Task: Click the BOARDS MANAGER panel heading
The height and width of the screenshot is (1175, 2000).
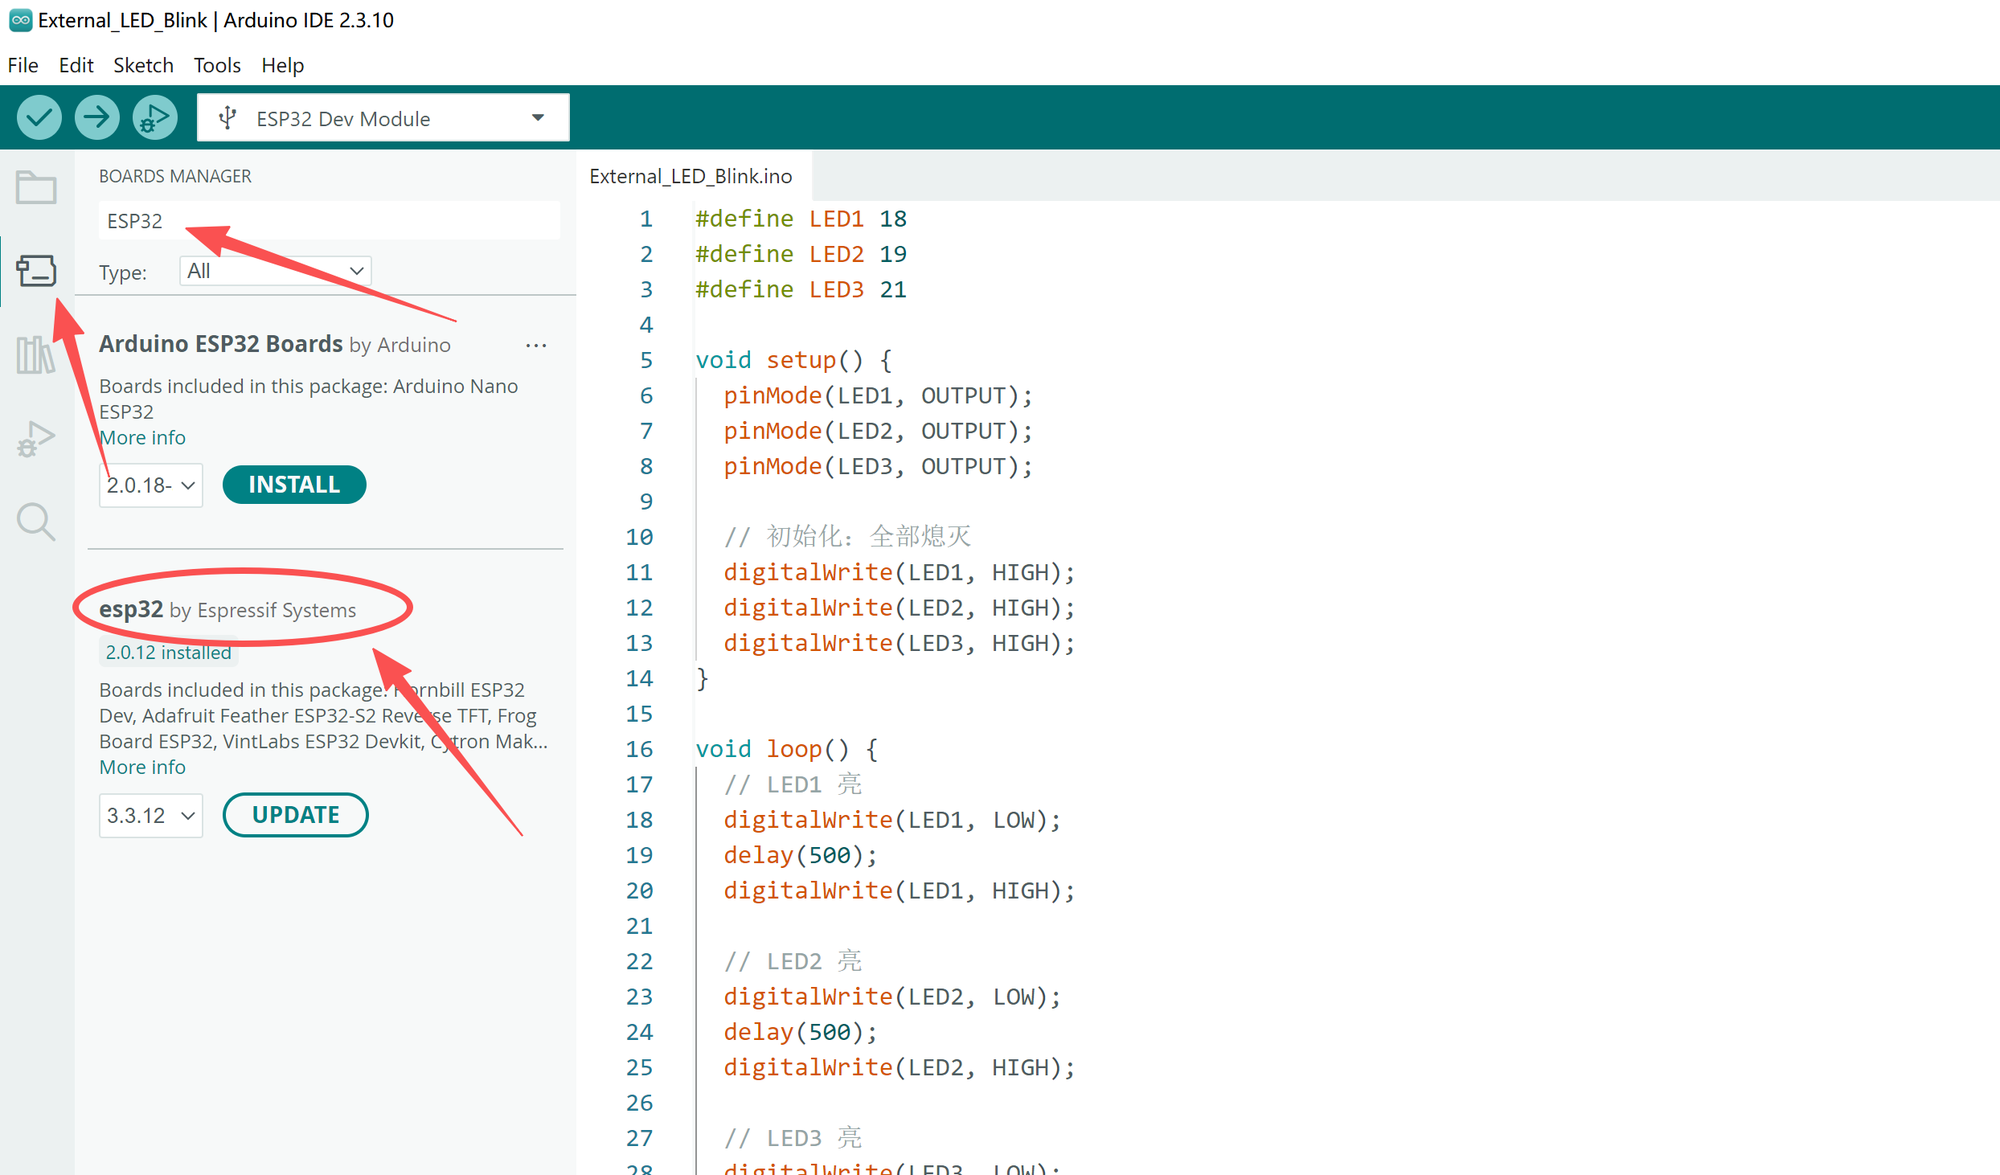Action: coord(175,176)
